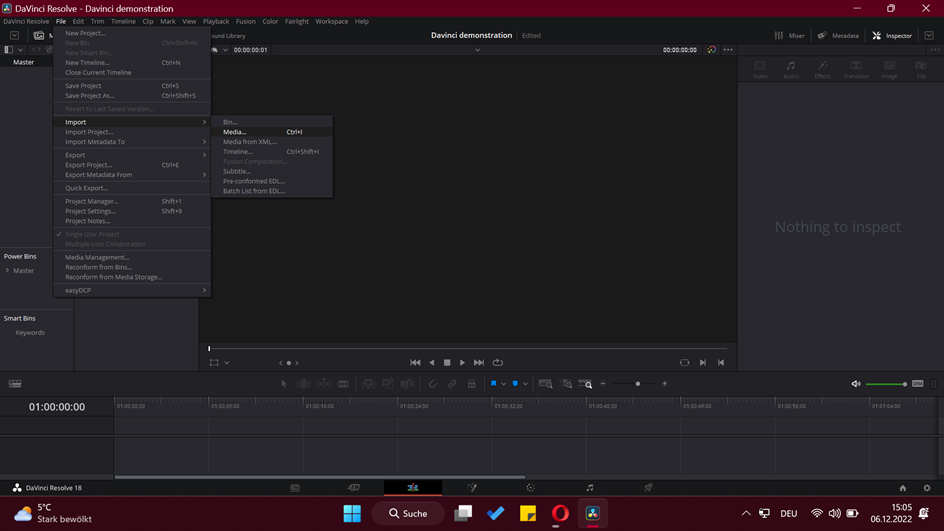Select the Trim edit mode tool
944x531 pixels.
click(303, 384)
